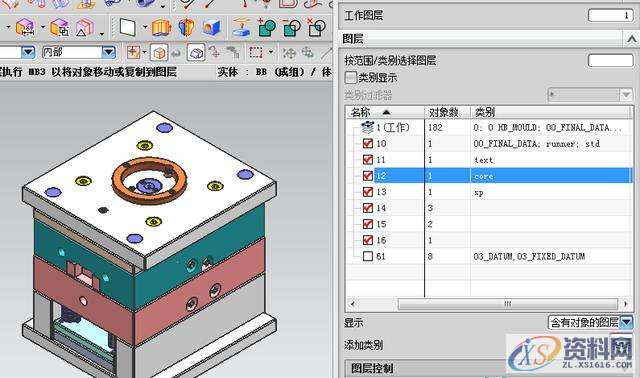Click the grey return arrow icon

pyautogui.click(x=176, y=53)
